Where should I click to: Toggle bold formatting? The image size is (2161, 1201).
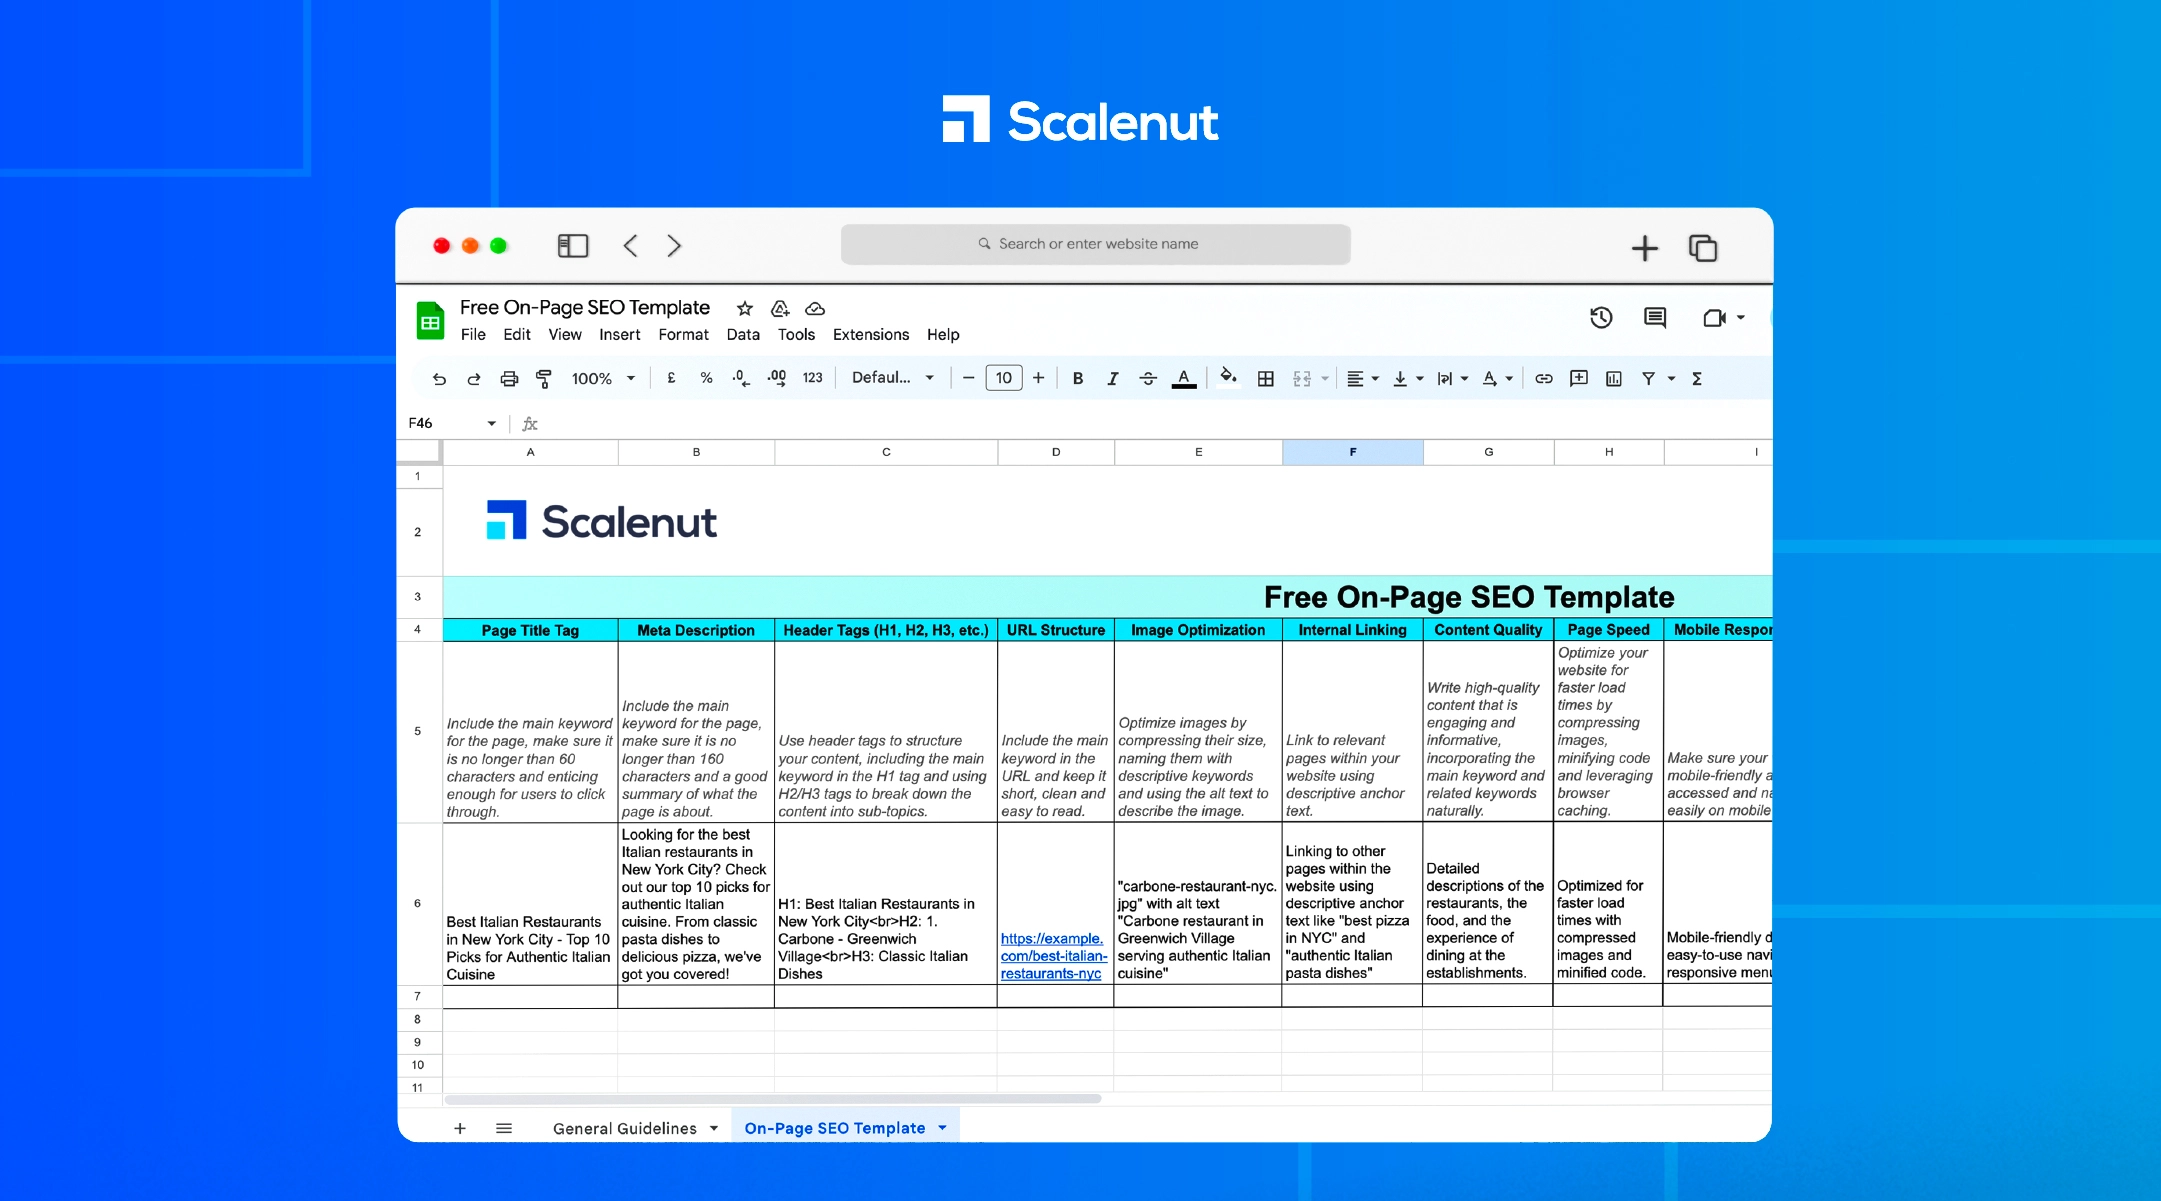point(1077,378)
